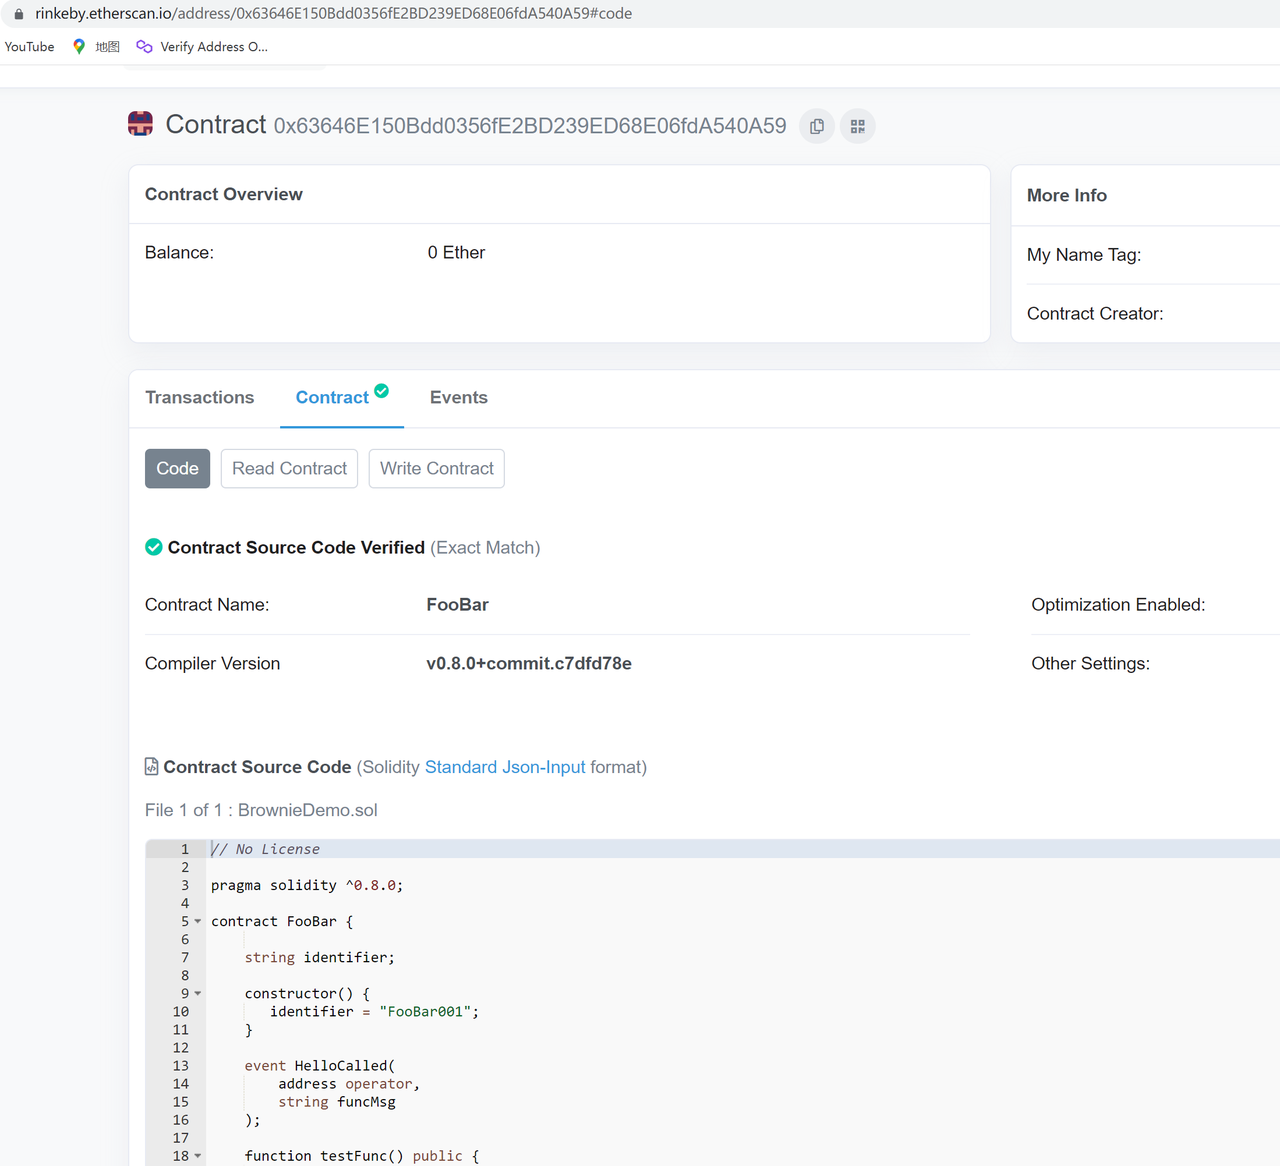The height and width of the screenshot is (1166, 1280).
Task: Click the URL in the address bar
Action: point(334,14)
